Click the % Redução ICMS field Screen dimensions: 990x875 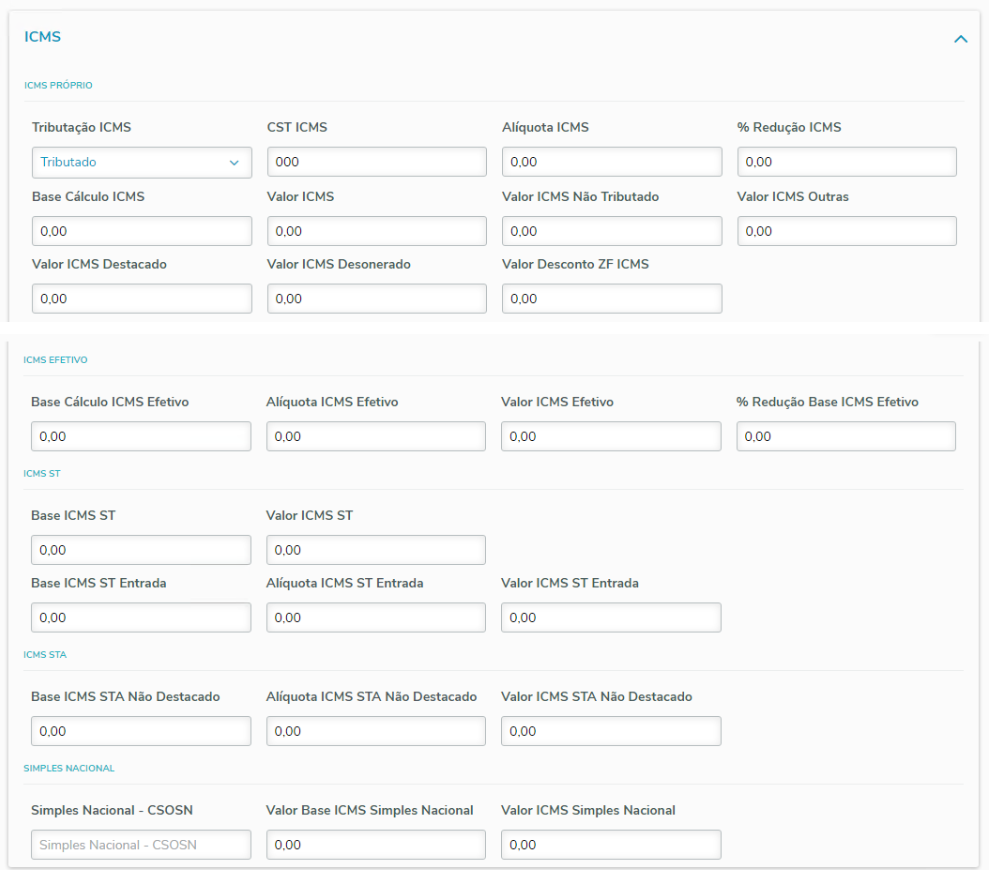pyautogui.click(x=846, y=162)
